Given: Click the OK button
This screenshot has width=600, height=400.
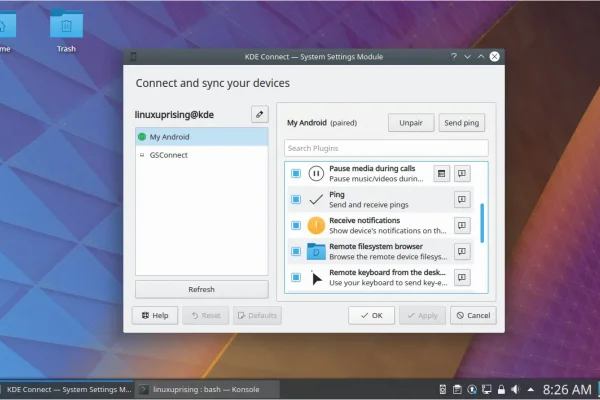Looking at the screenshot, I should click(x=371, y=315).
